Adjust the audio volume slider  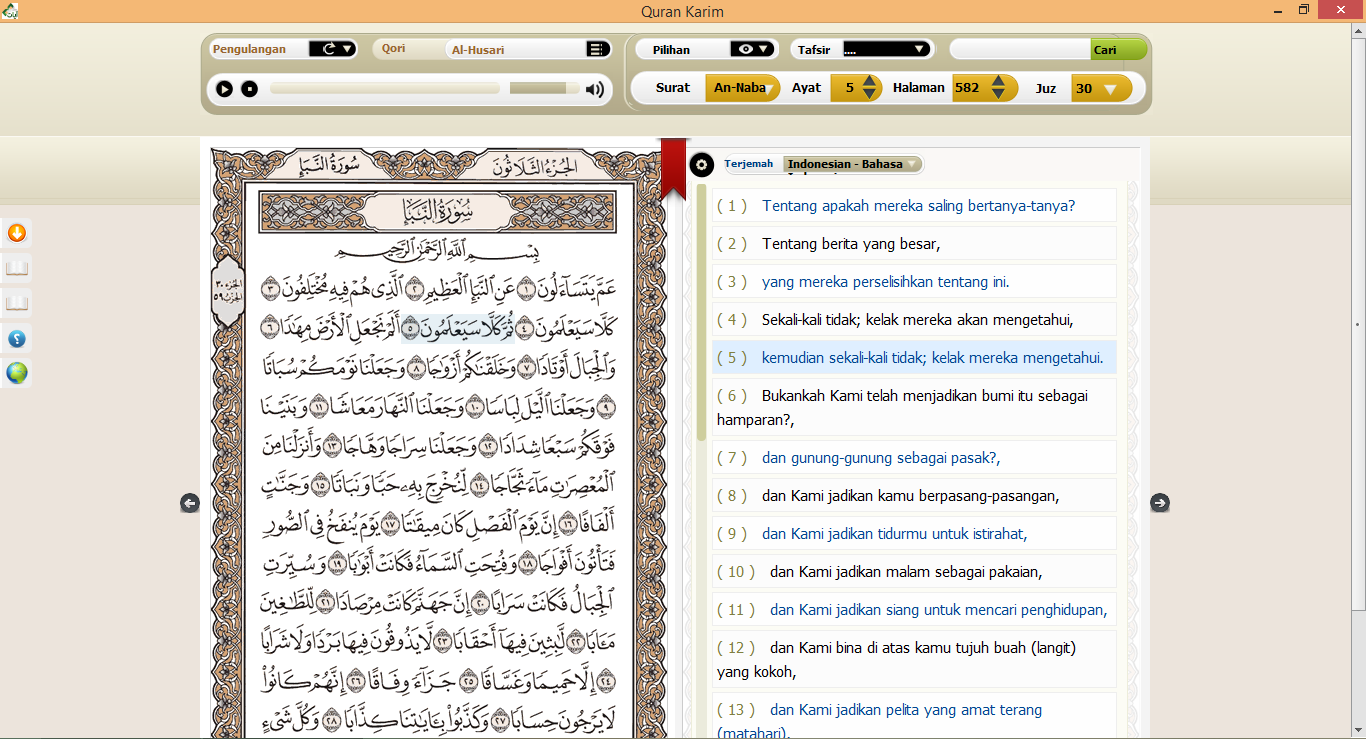(x=540, y=89)
